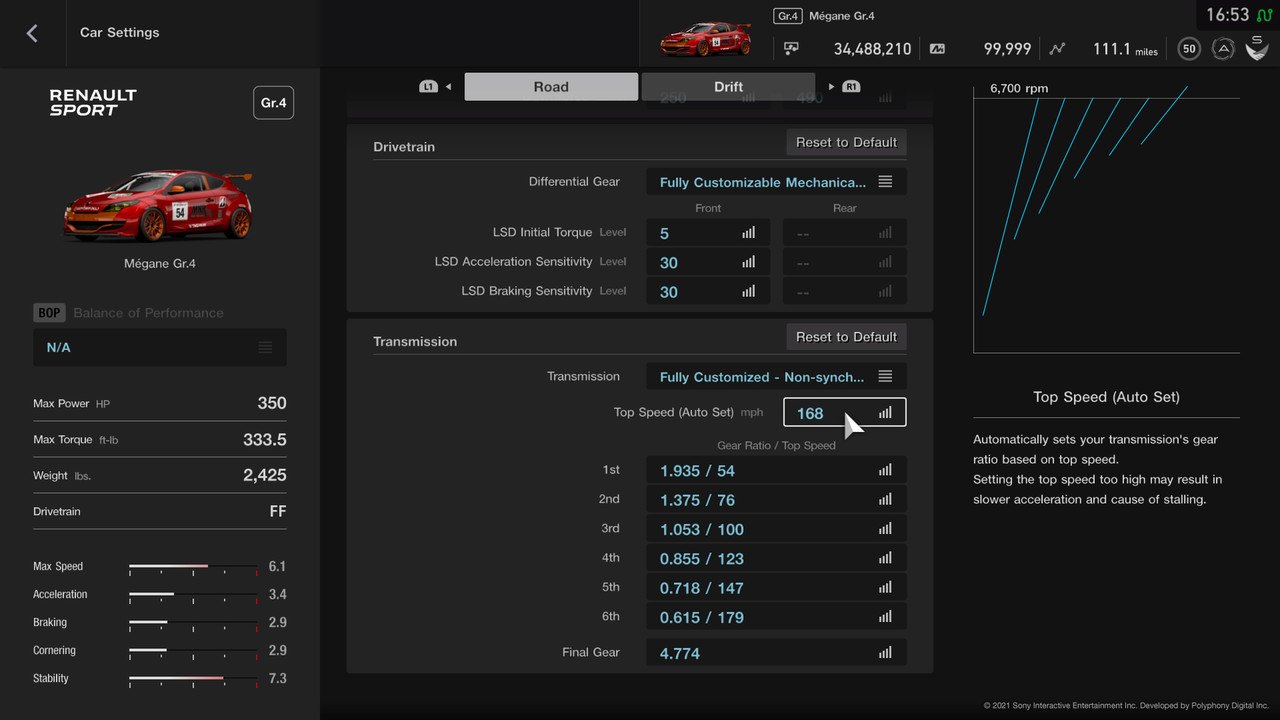1280x720 pixels.
Task: Adjust LSD Initial Torque front bars icon
Action: 749,233
